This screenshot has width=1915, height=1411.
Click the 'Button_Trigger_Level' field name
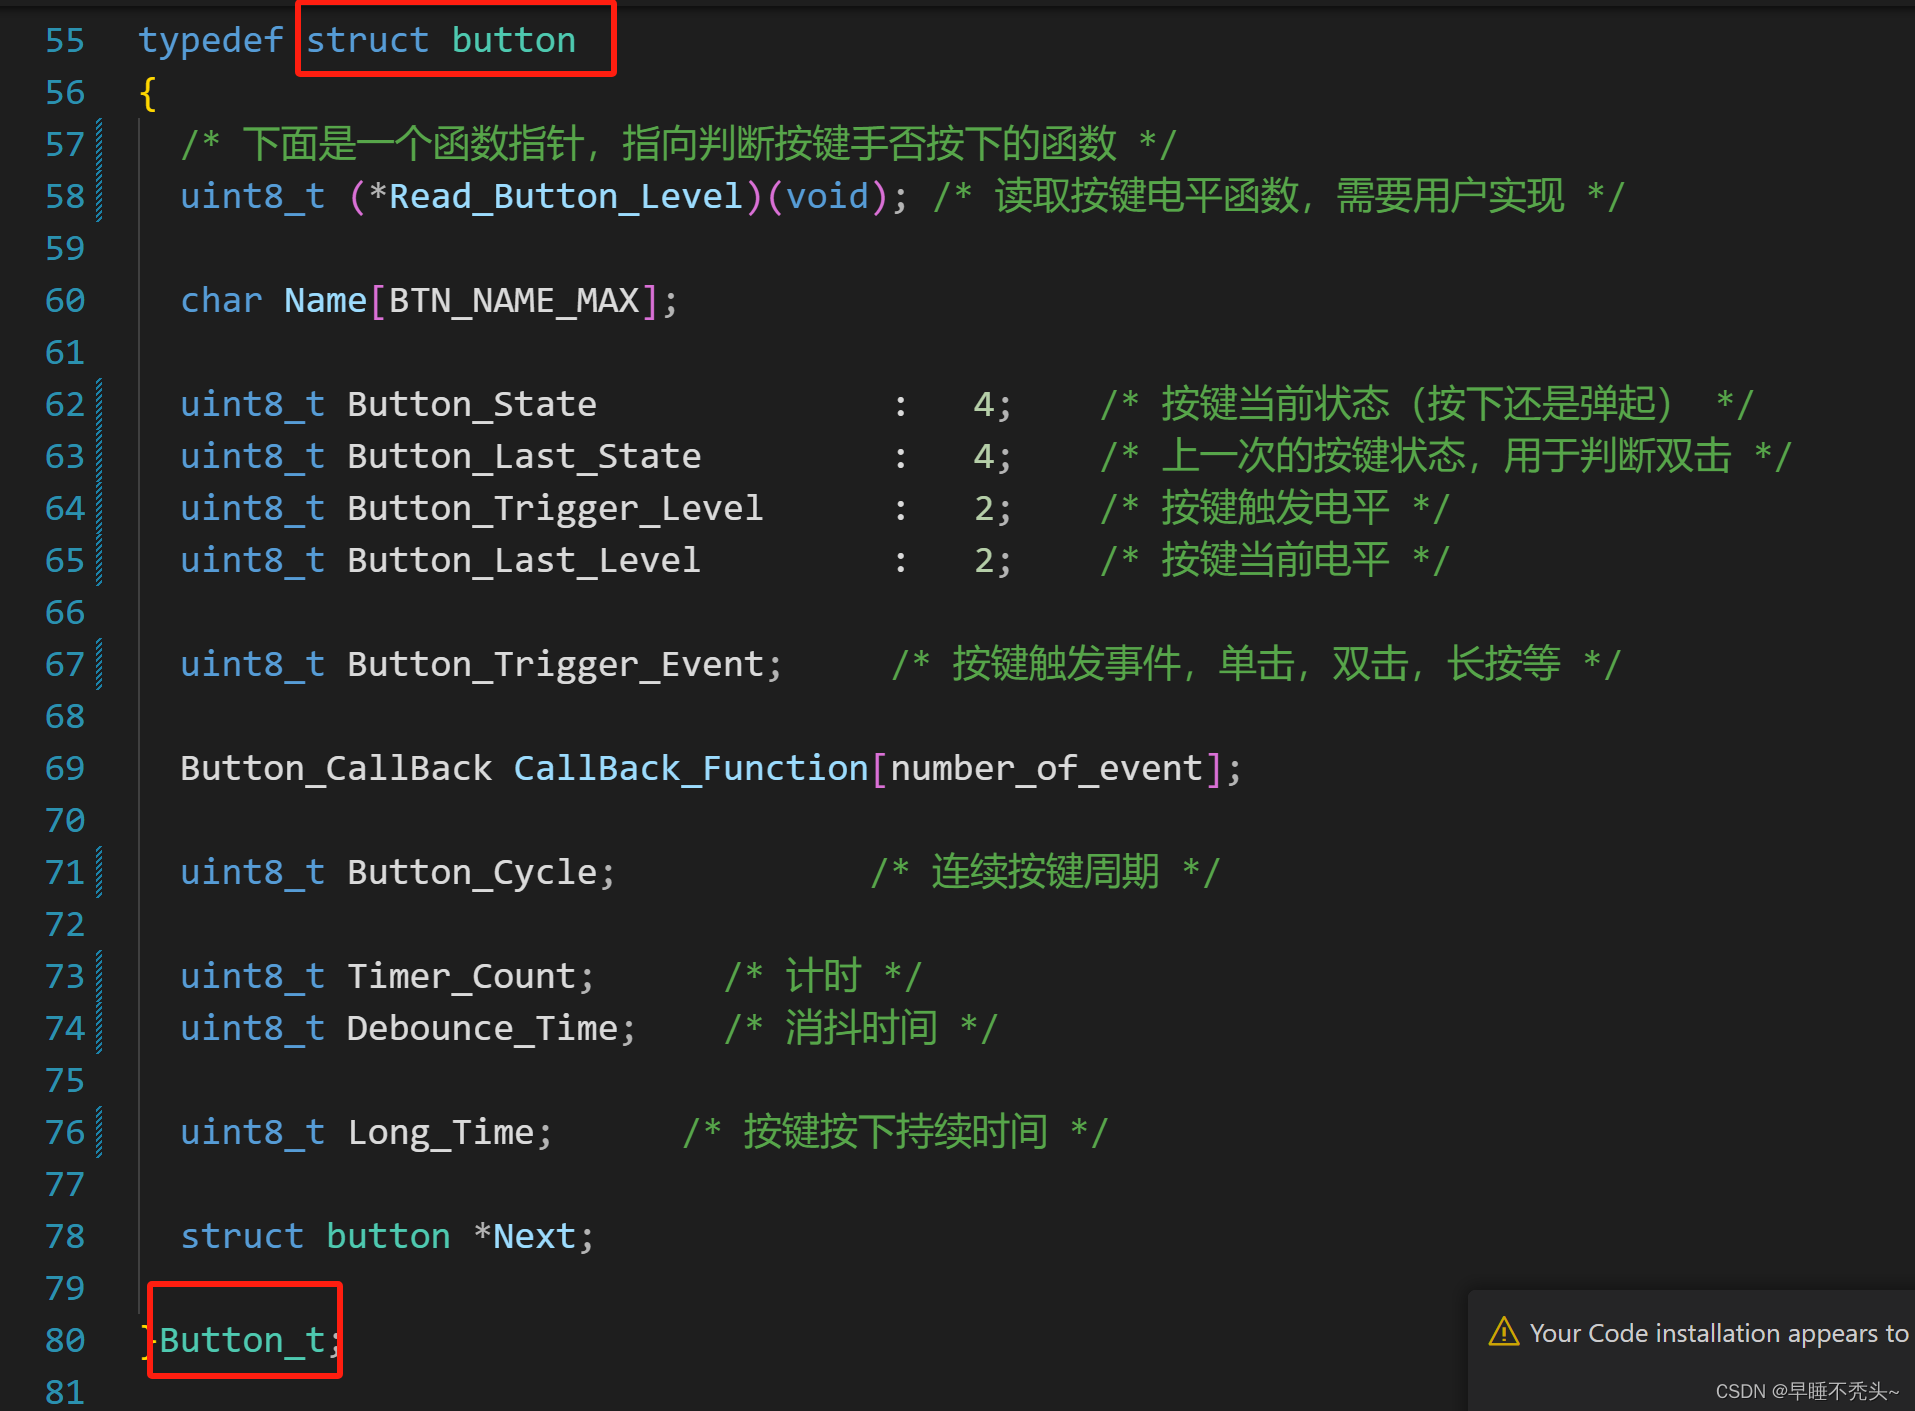pyautogui.click(x=555, y=509)
